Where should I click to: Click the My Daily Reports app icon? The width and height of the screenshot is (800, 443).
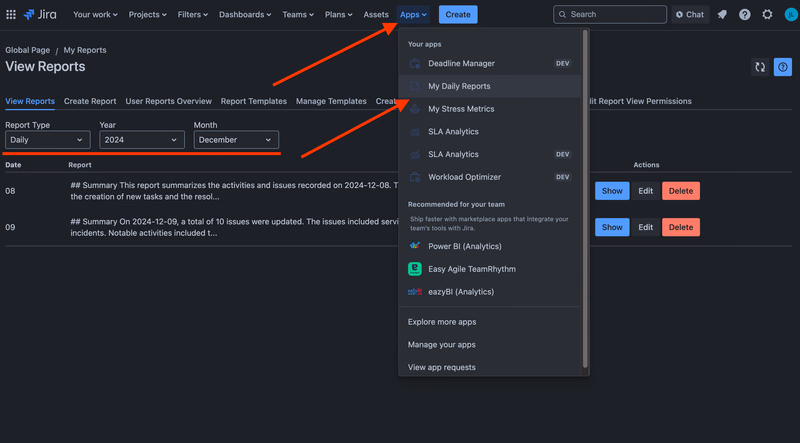415,86
